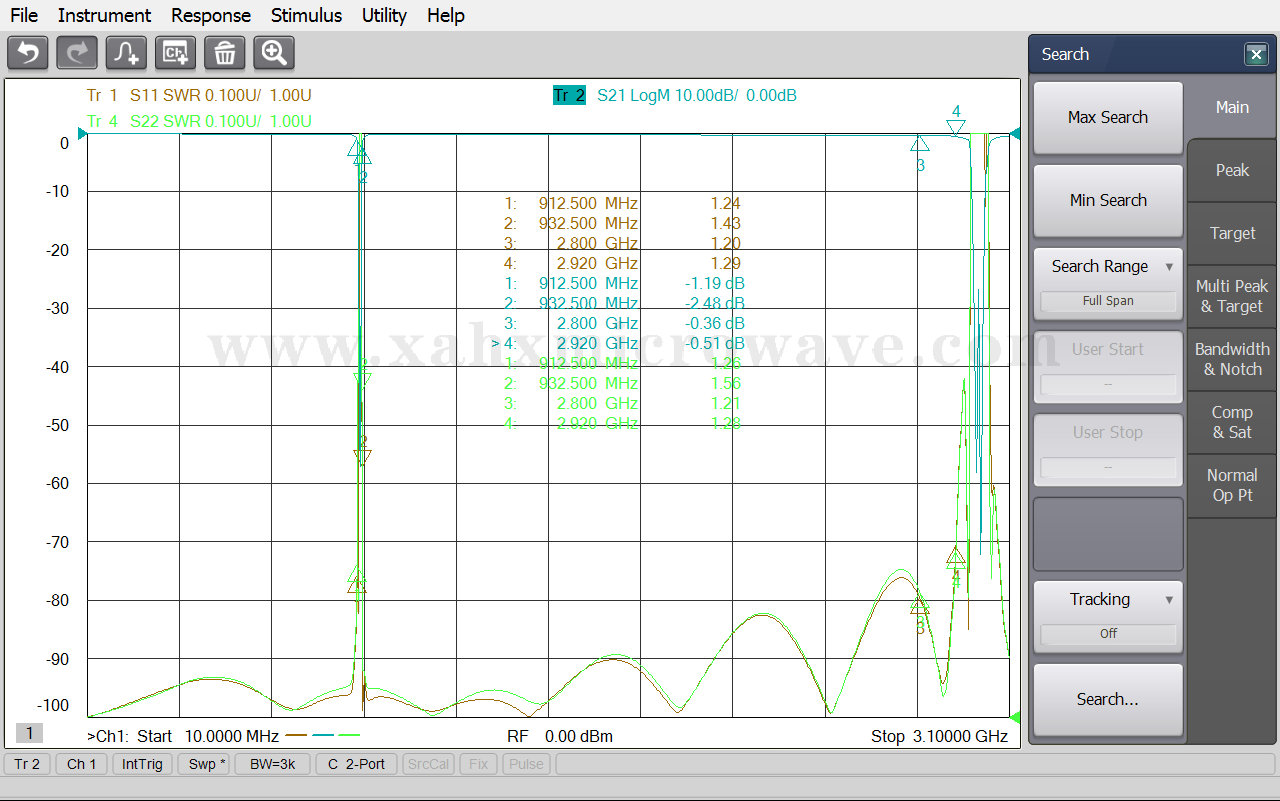The width and height of the screenshot is (1280, 801).
Task: Close the Search panel
Action: pos(1256,55)
